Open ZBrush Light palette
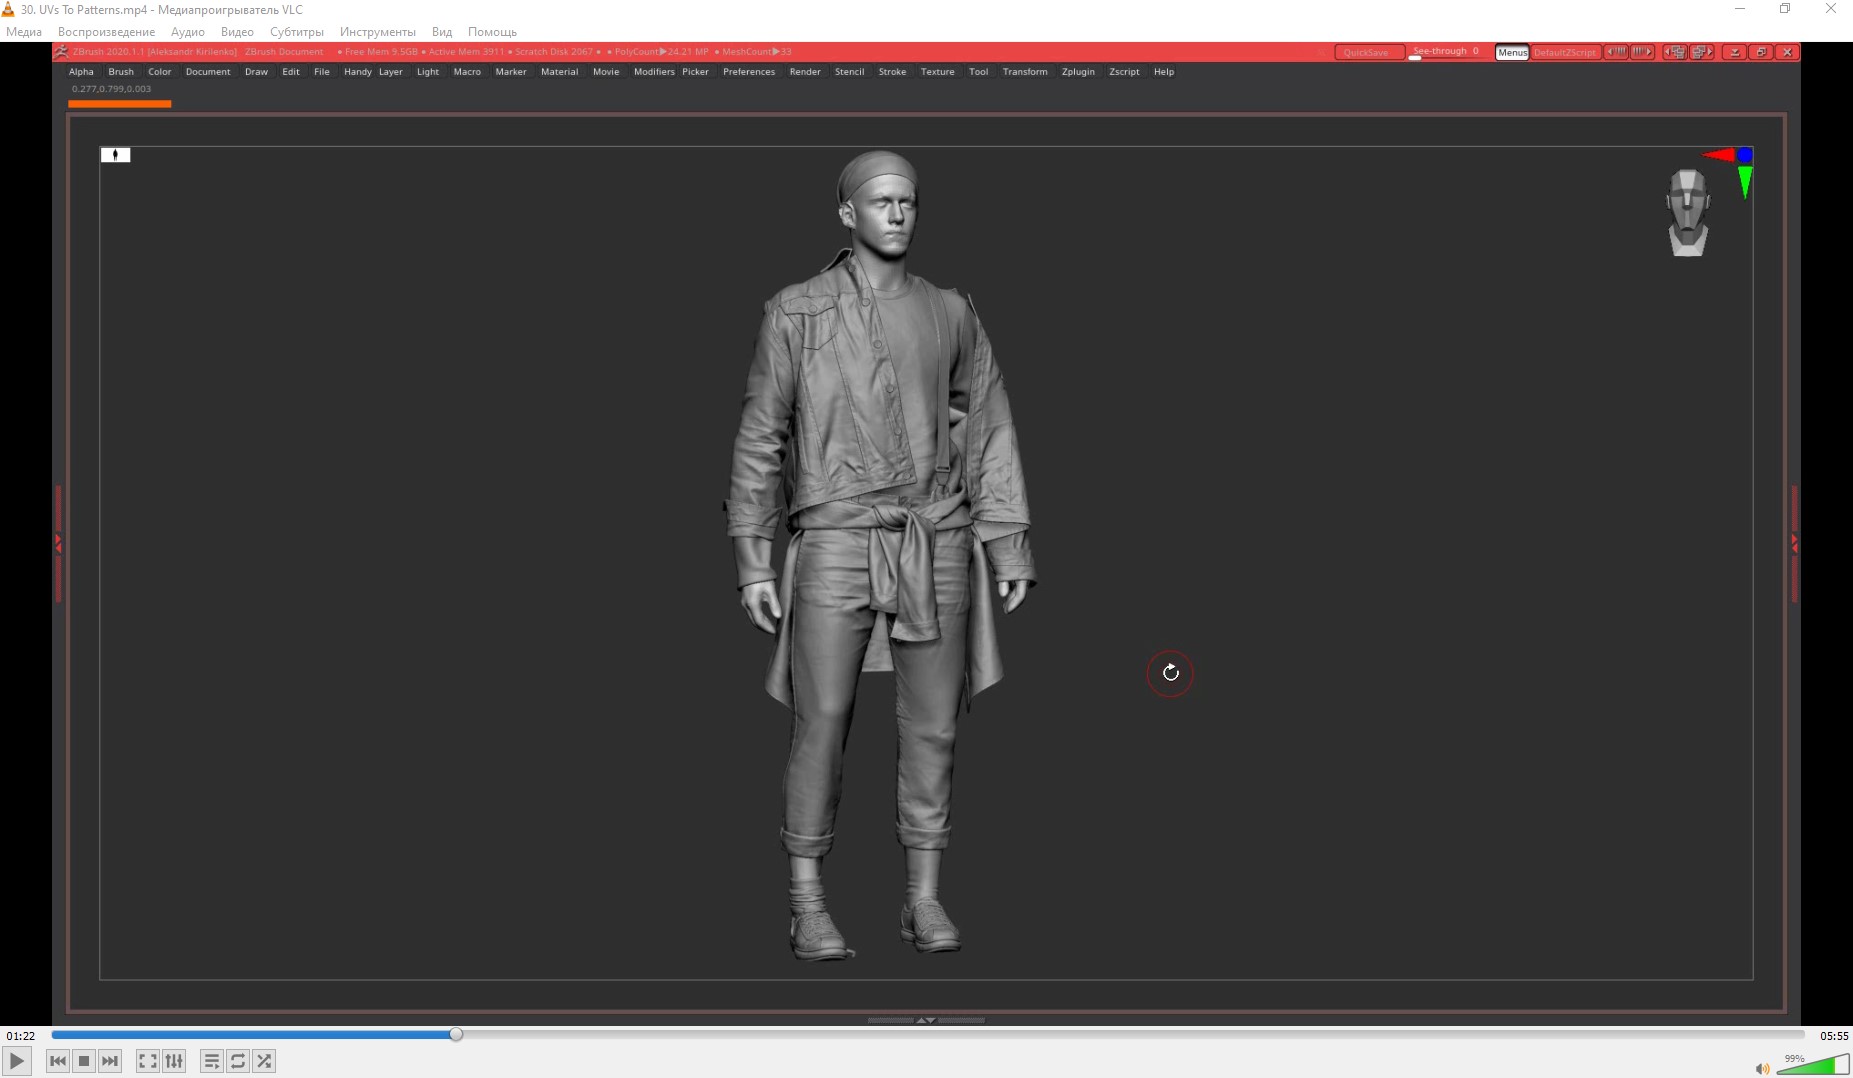1853x1078 pixels. [428, 72]
